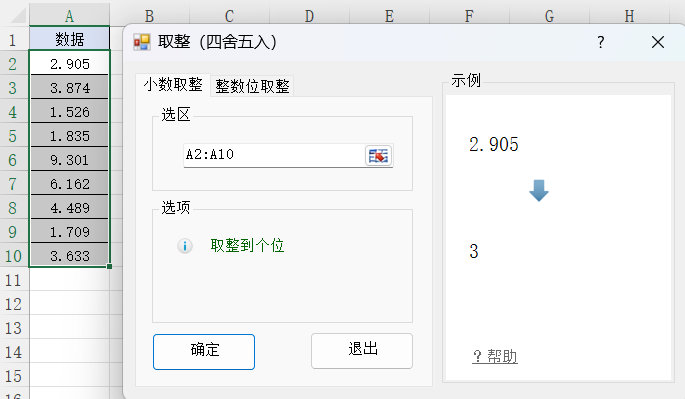
Task: Click the blue info icon beside 取整到个位
Action: click(185, 246)
